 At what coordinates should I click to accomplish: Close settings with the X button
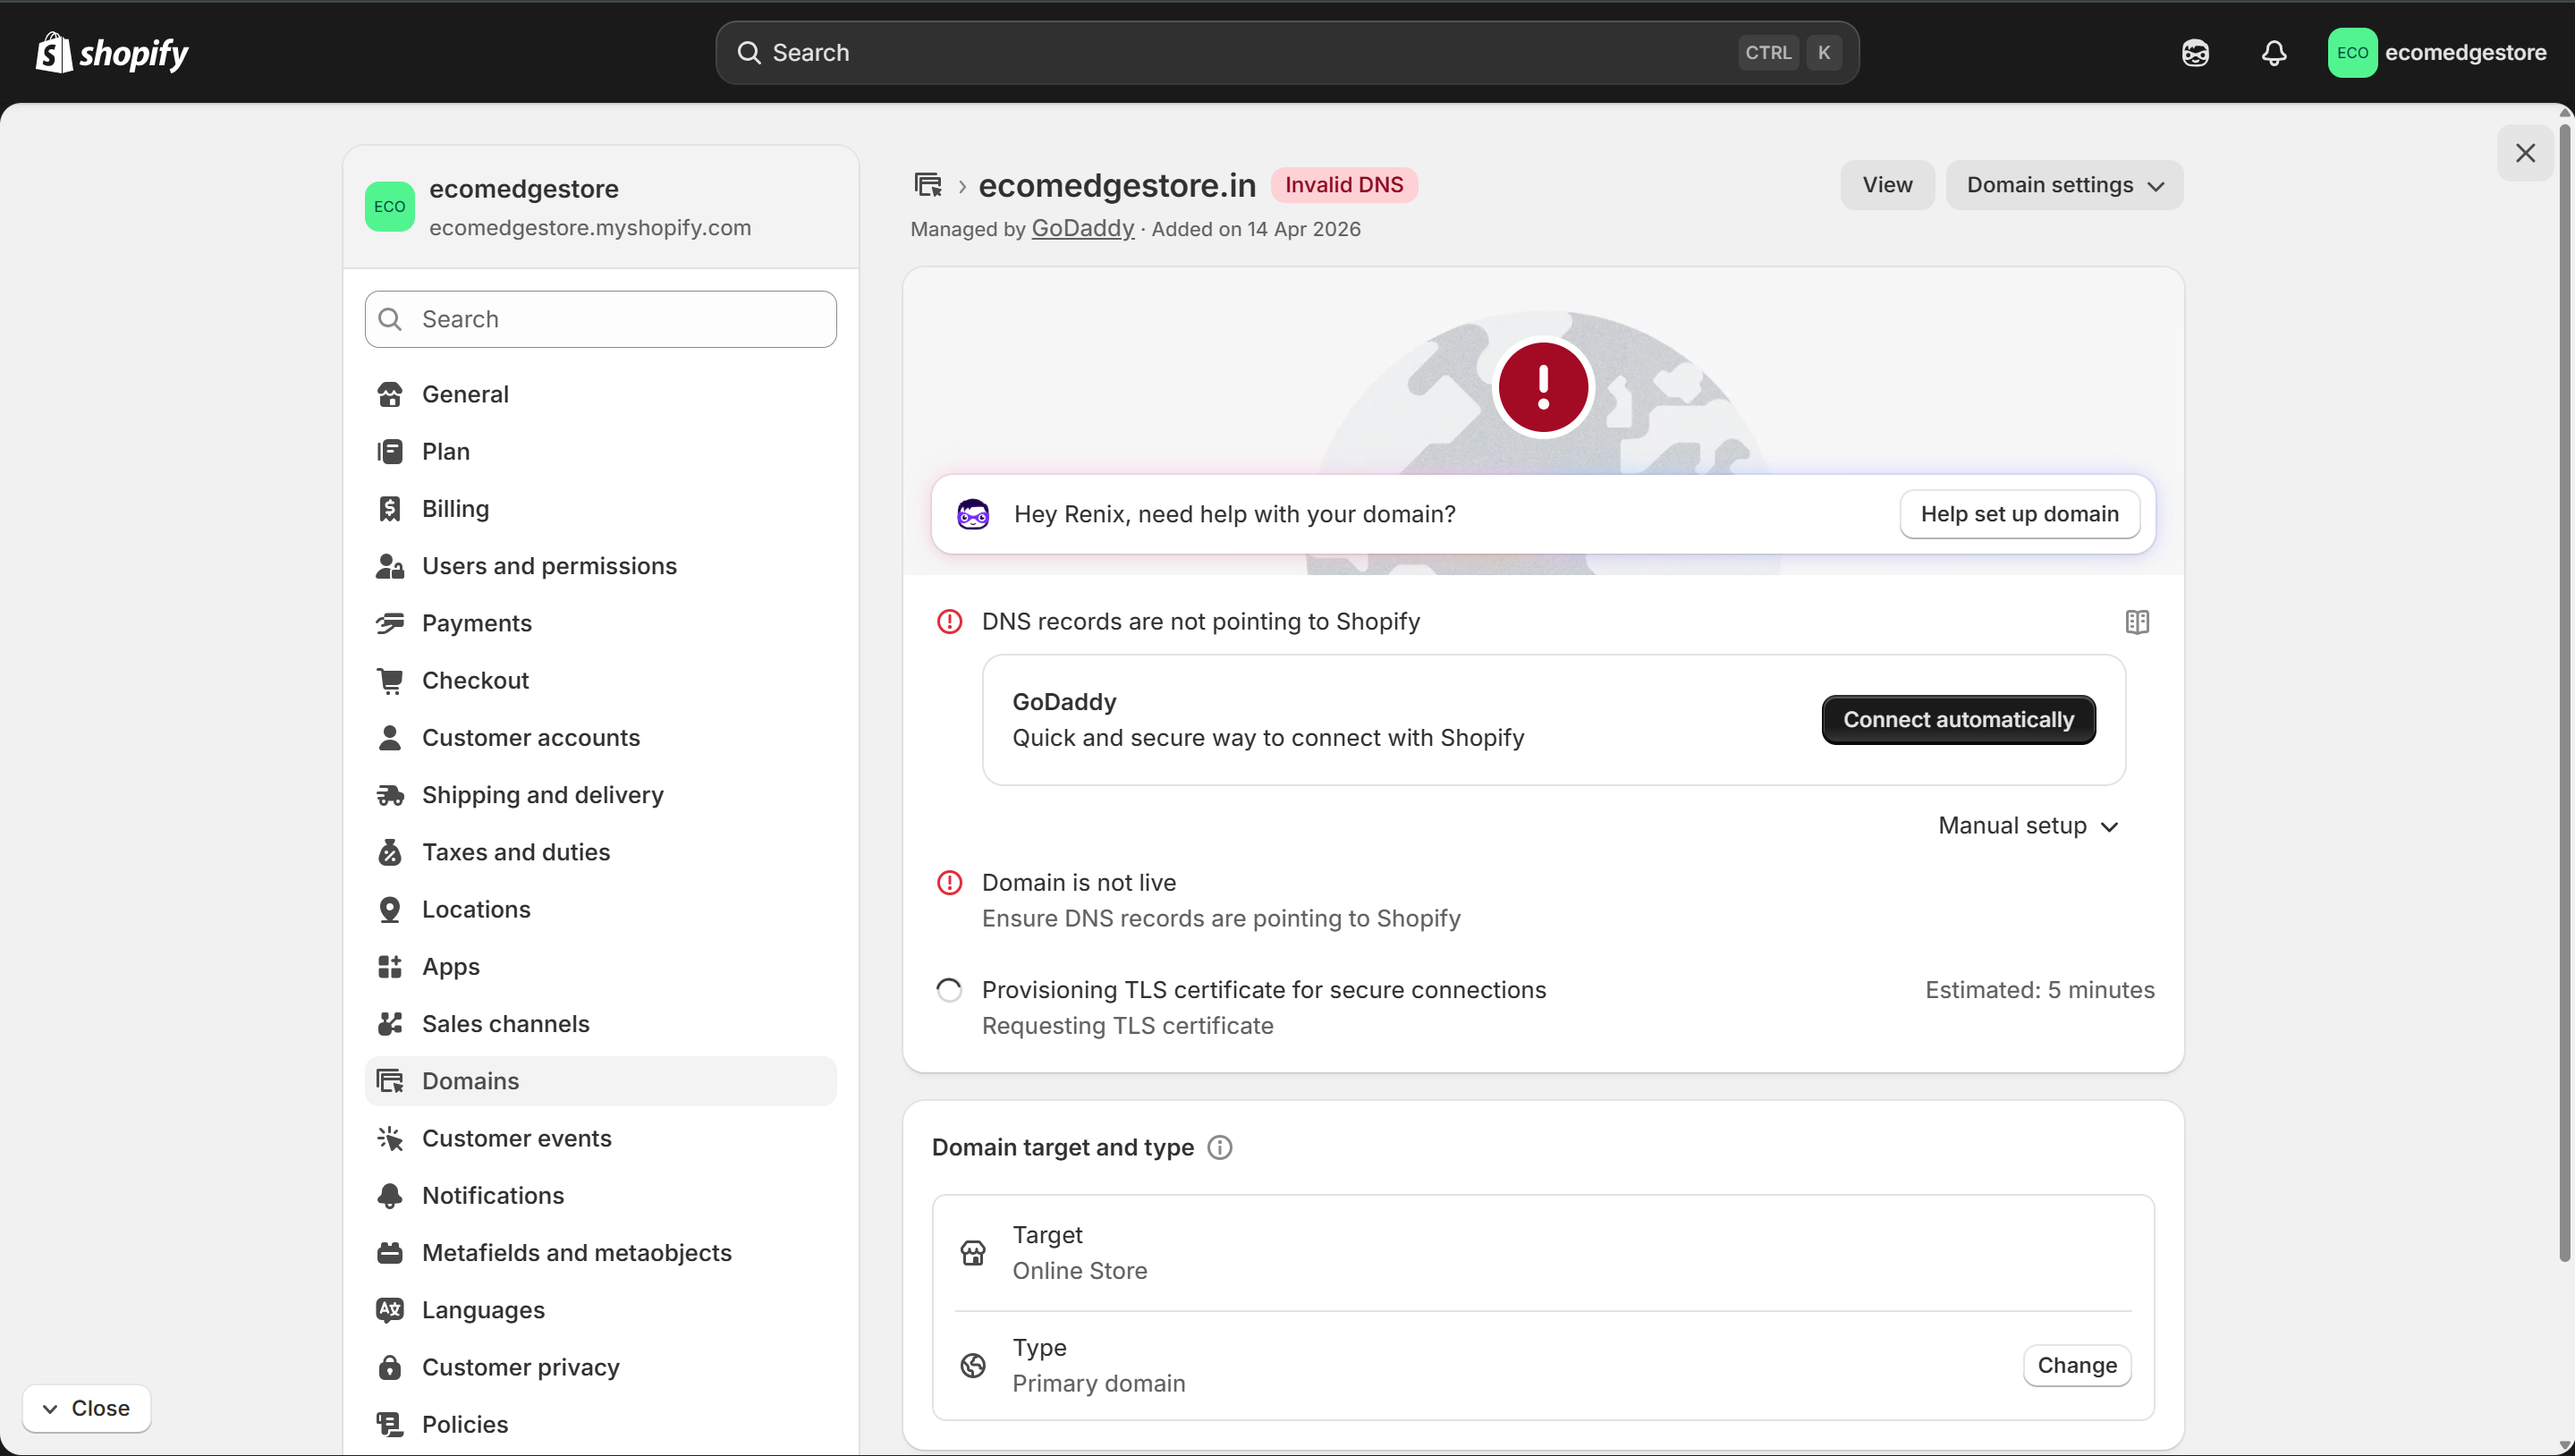pyautogui.click(x=2525, y=153)
